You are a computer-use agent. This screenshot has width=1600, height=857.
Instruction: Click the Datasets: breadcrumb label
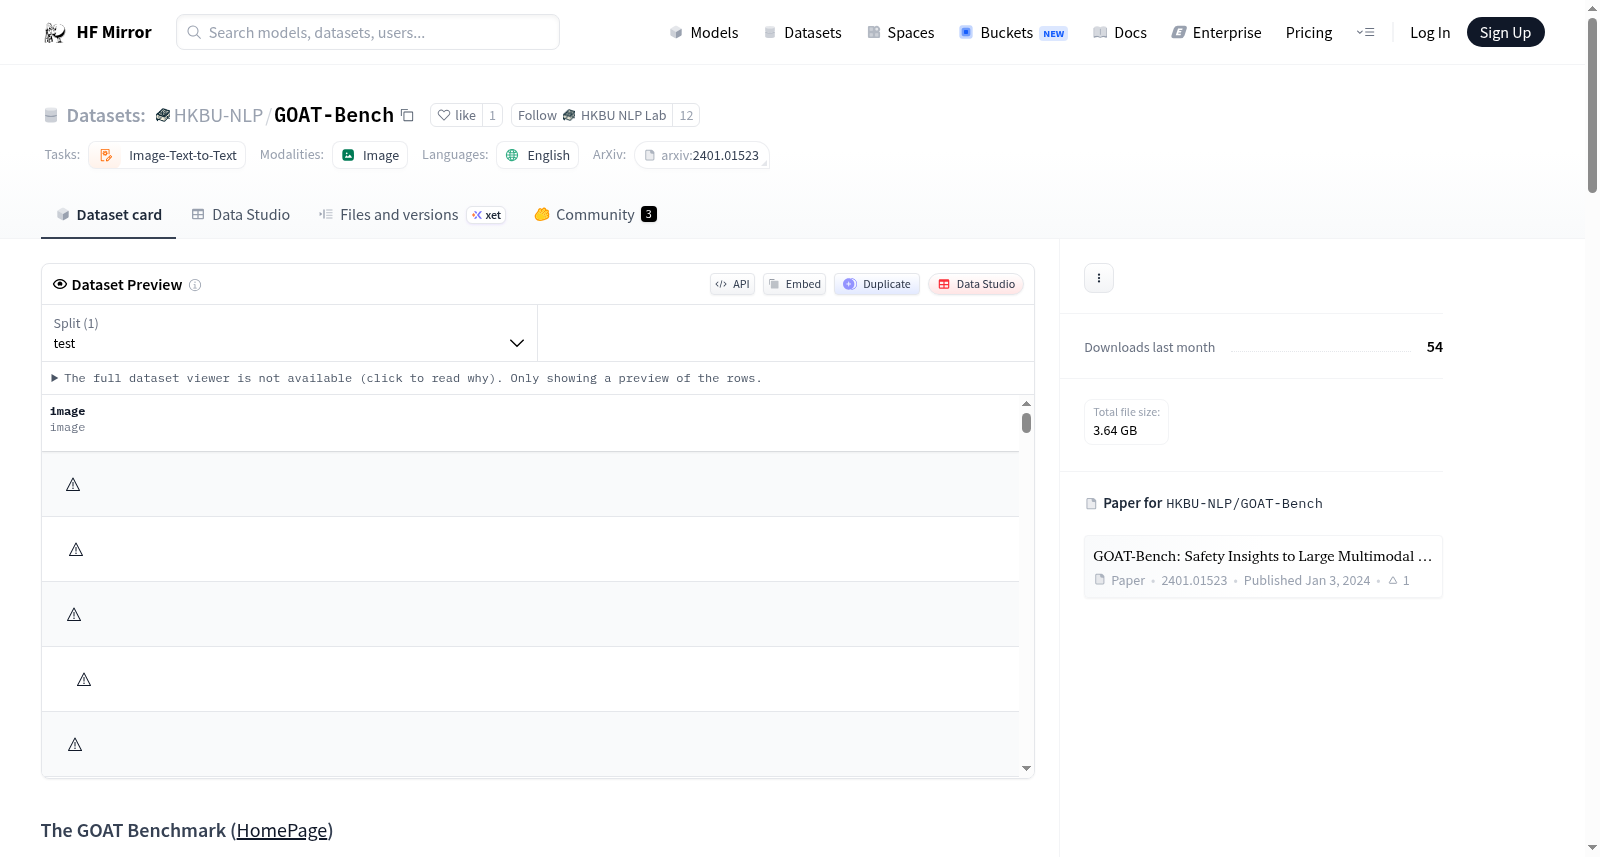coord(106,115)
